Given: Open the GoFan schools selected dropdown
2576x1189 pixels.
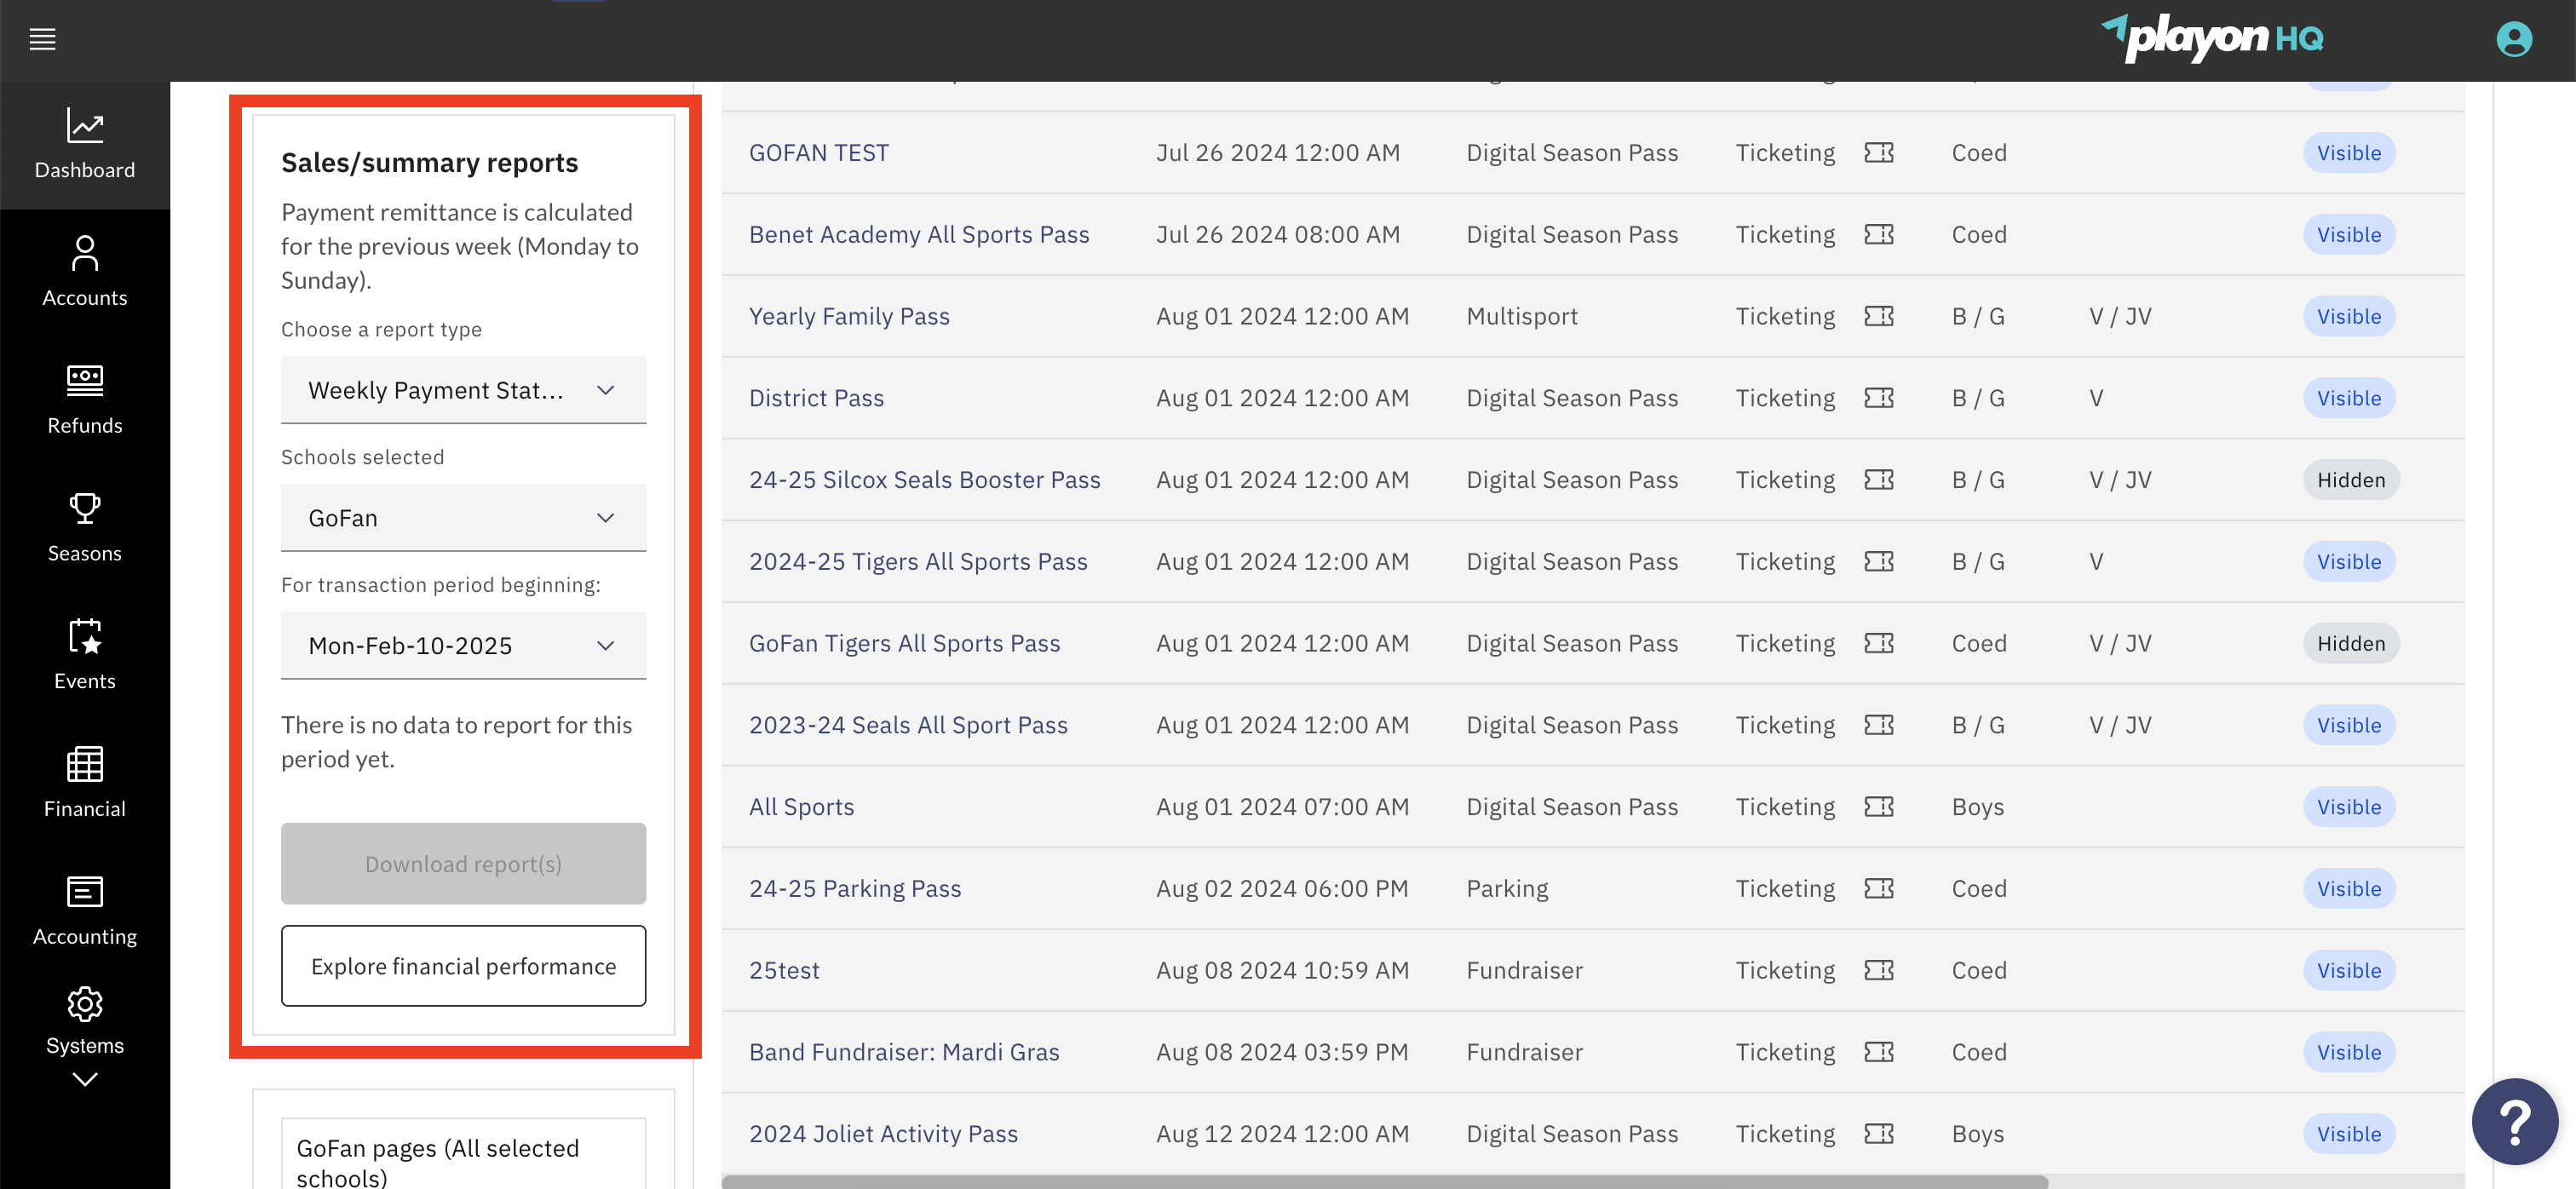Looking at the screenshot, I should click(463, 517).
